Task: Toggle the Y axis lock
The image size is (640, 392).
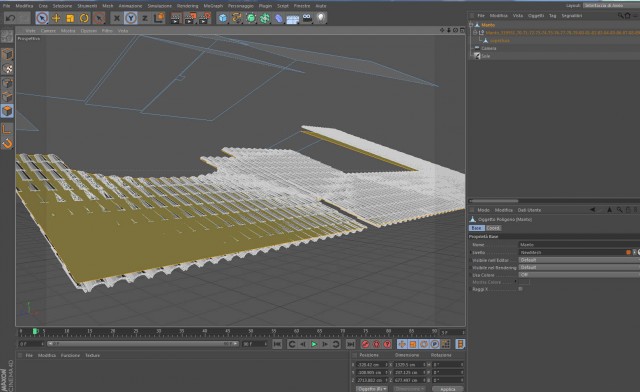Action: [x=131, y=18]
